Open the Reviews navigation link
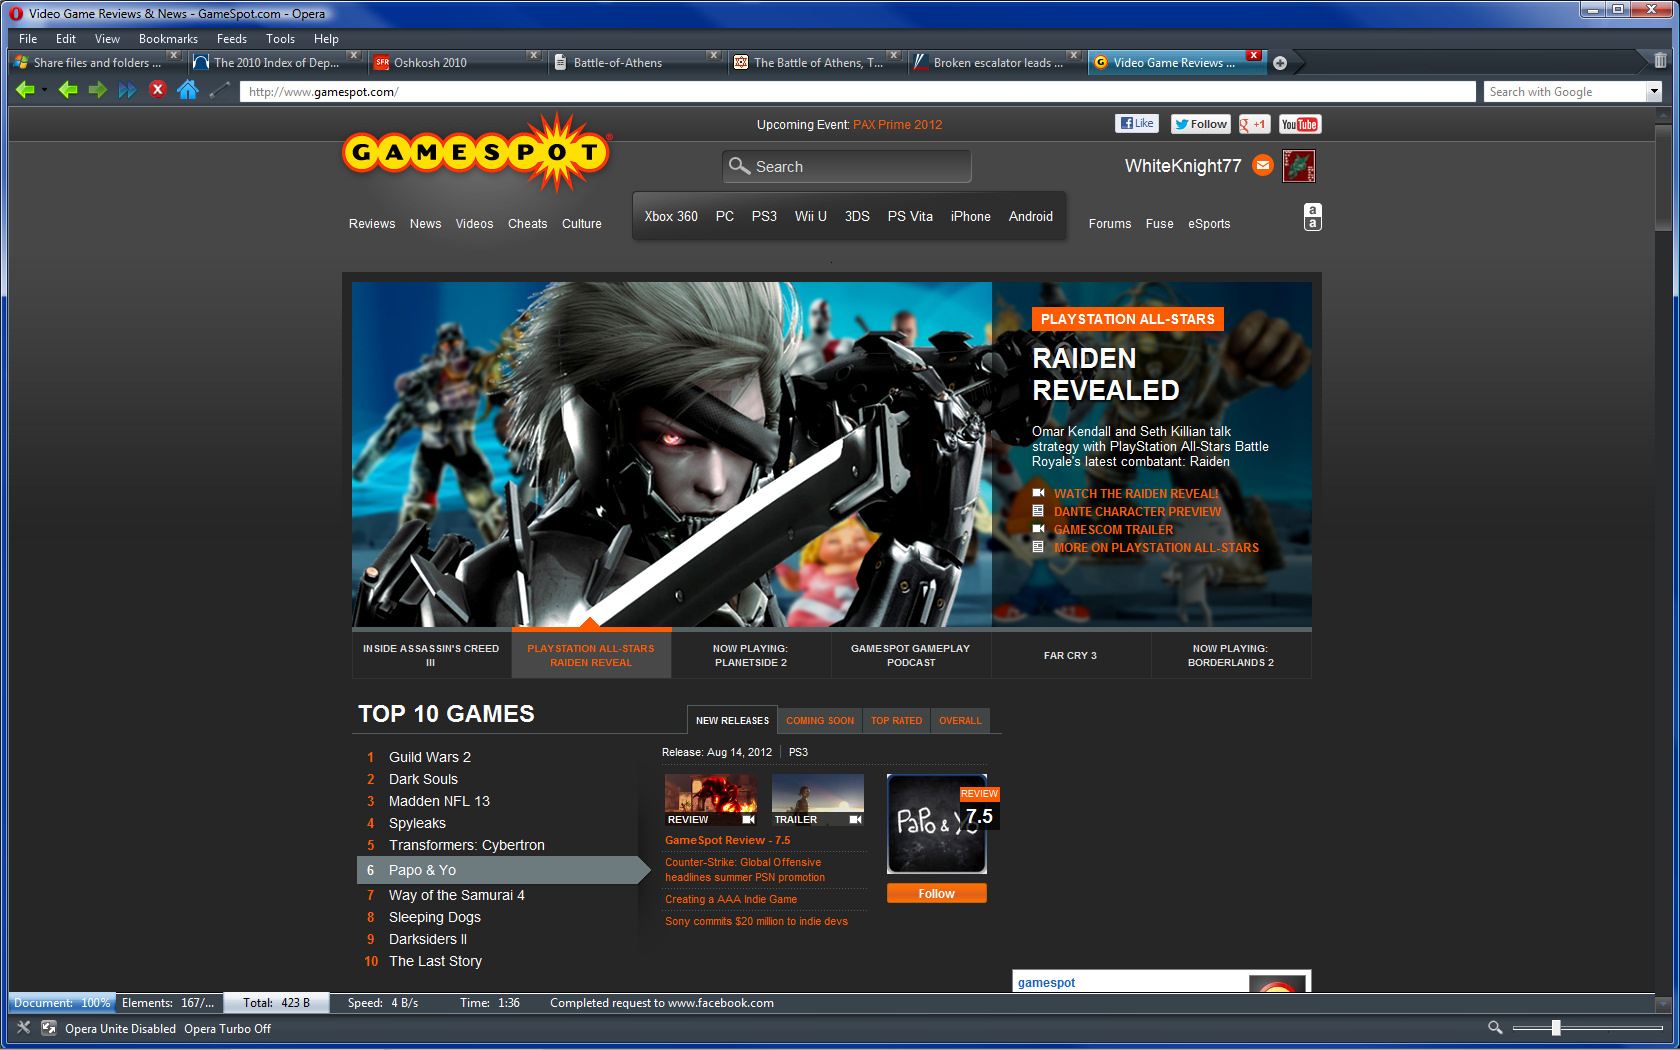 pyautogui.click(x=372, y=224)
